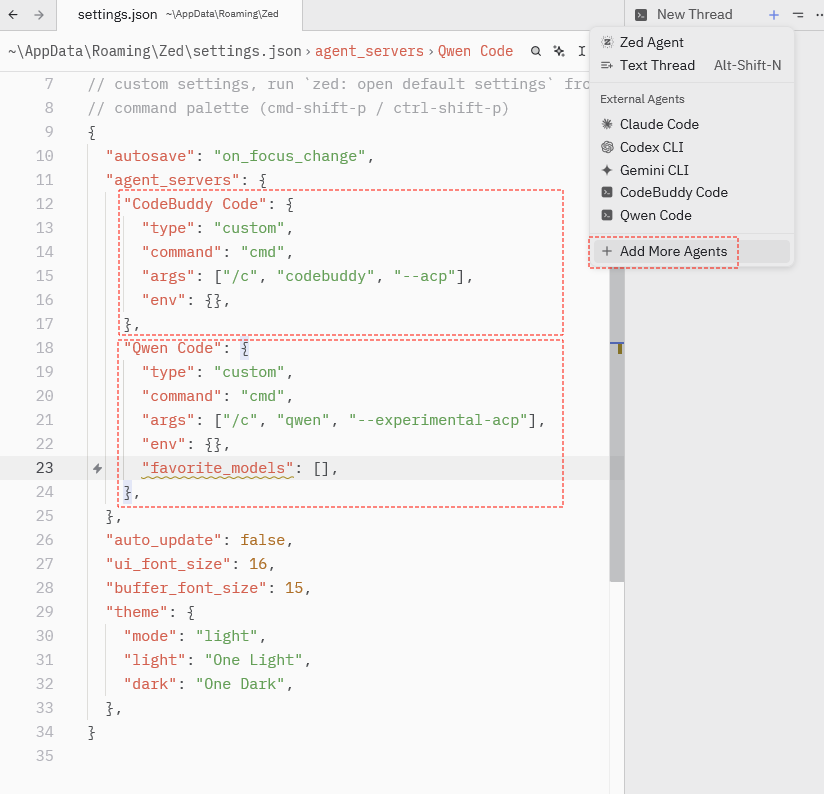
Task: Click the "codebuddy" argument string
Action: 325,276
